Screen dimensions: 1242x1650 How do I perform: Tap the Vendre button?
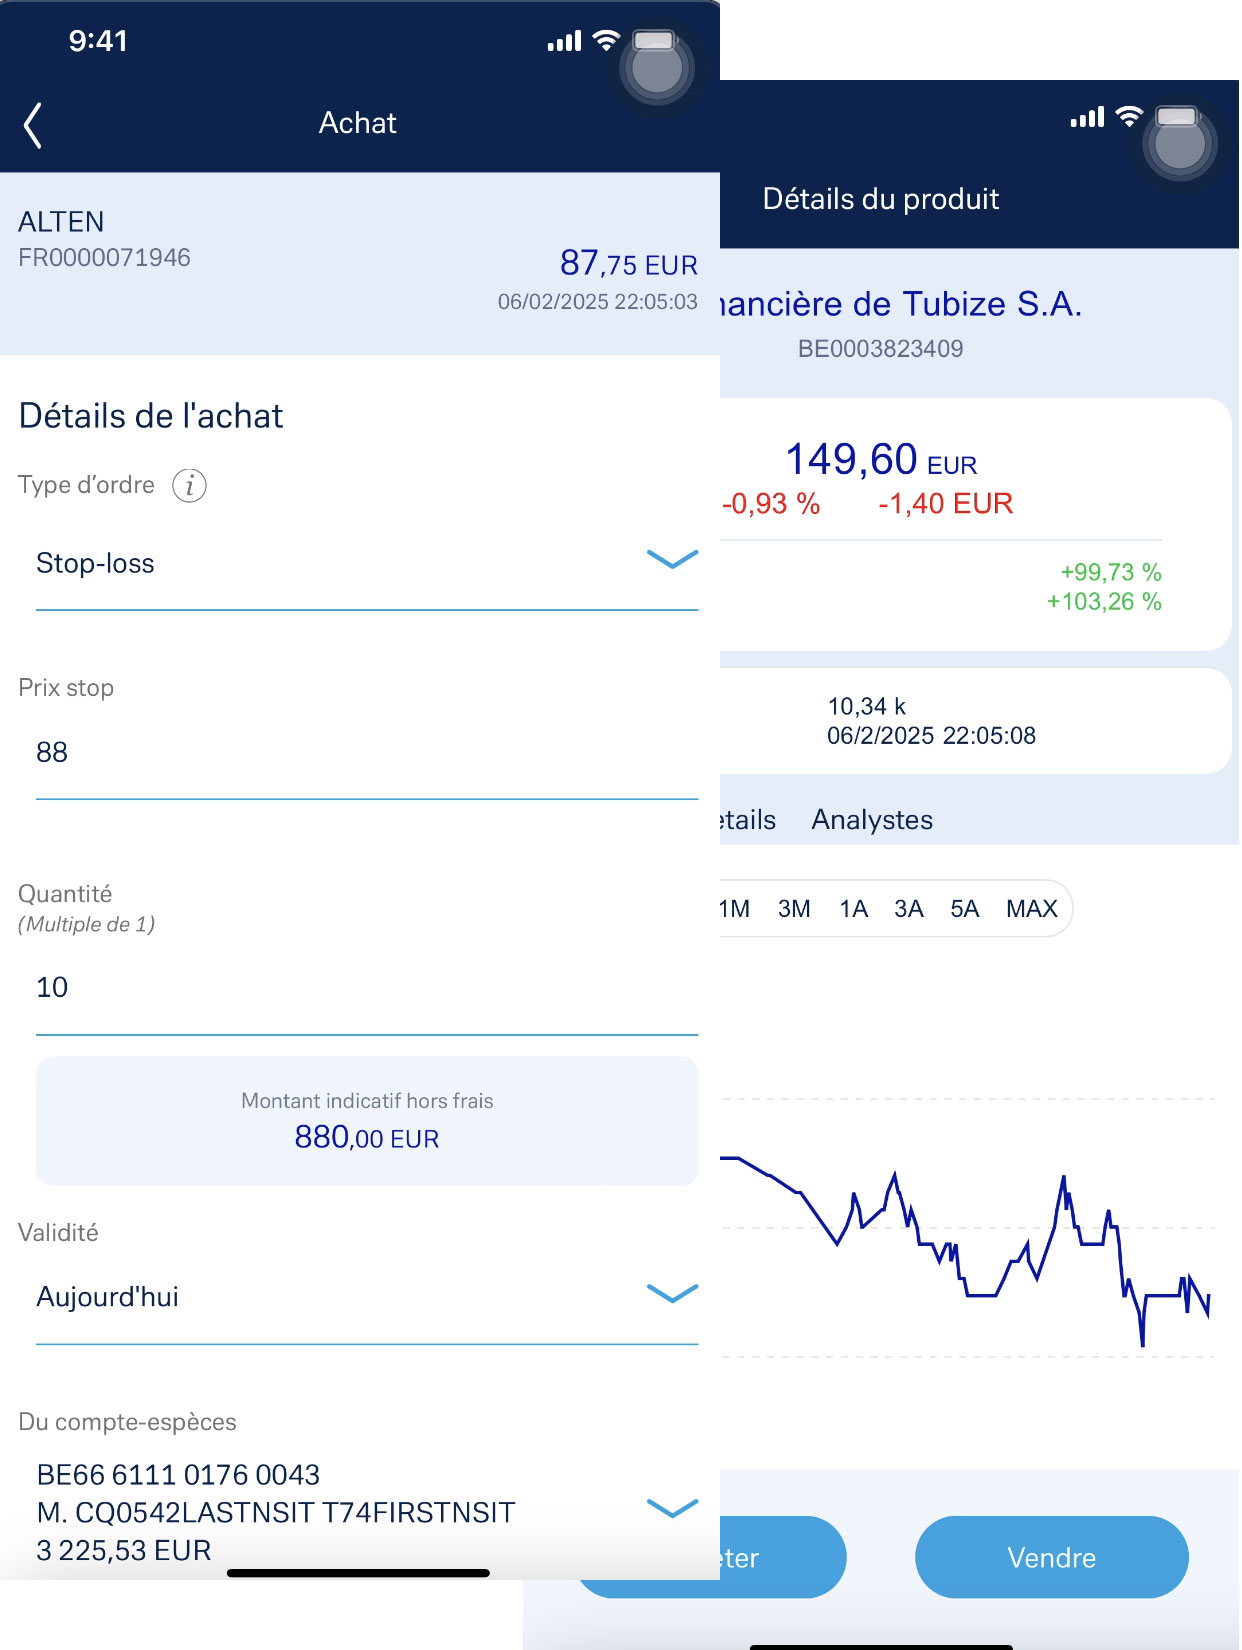coord(1051,1557)
